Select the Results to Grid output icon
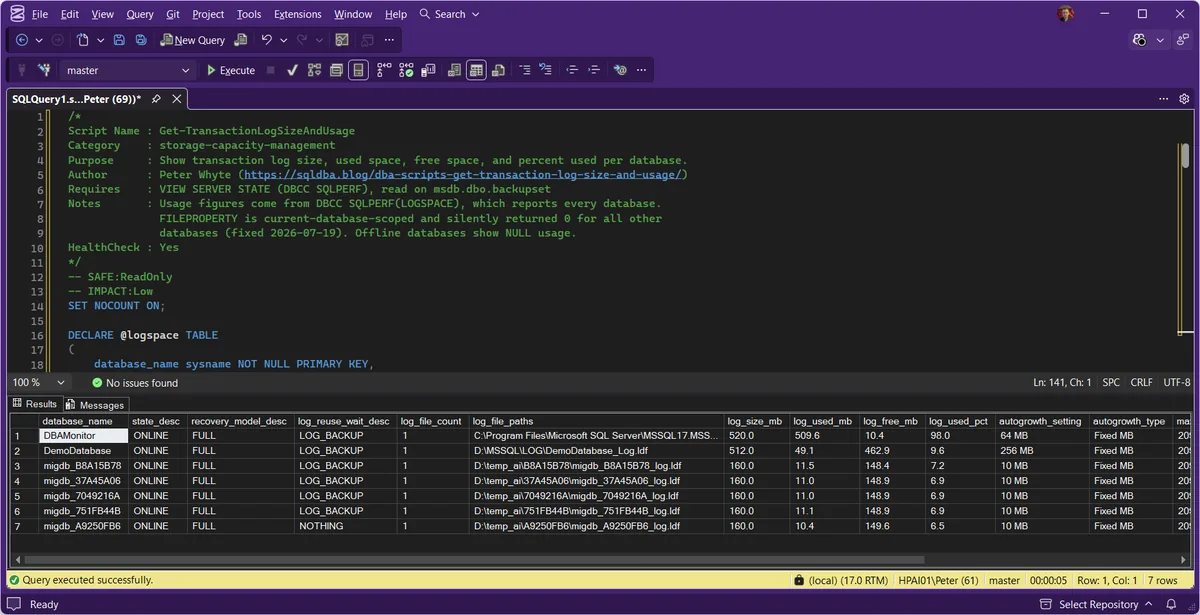 point(476,70)
